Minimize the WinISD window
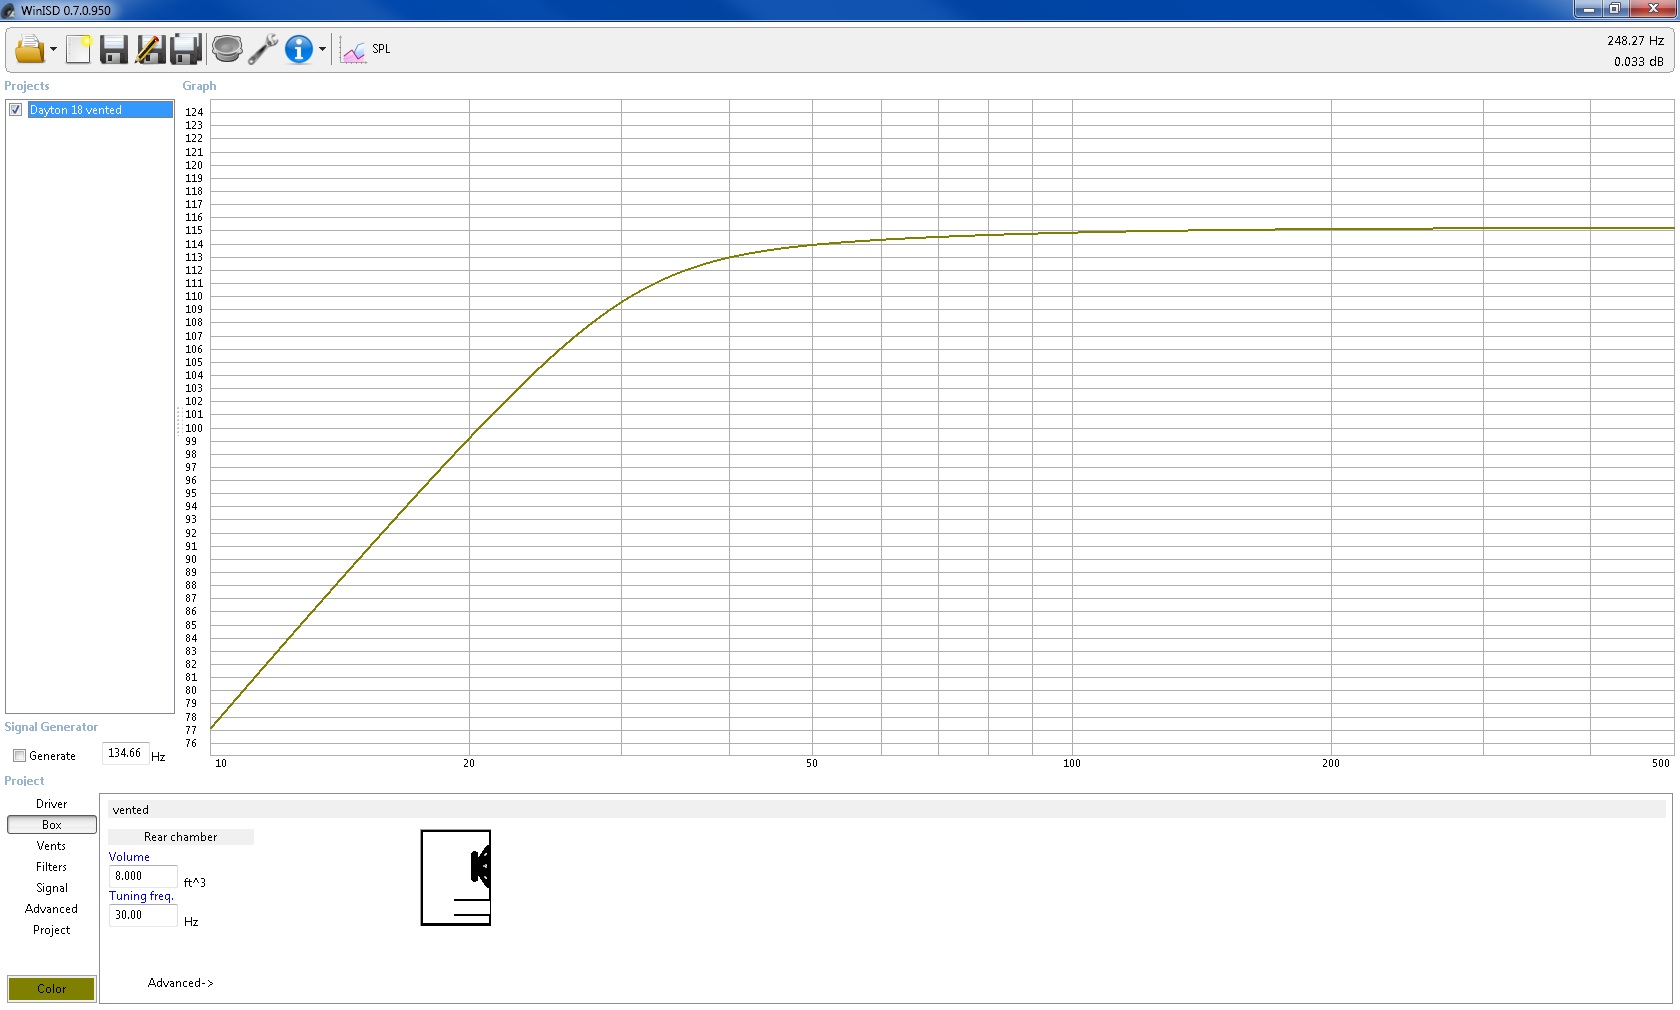The height and width of the screenshot is (1010, 1680). pos(1588,9)
